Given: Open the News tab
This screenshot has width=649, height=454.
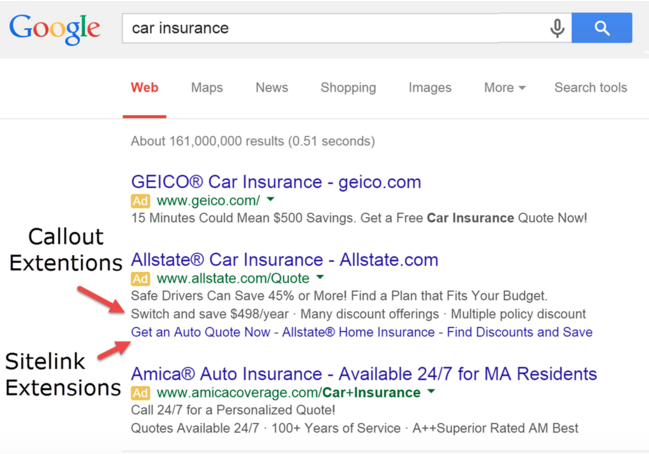Looking at the screenshot, I should point(272,88).
